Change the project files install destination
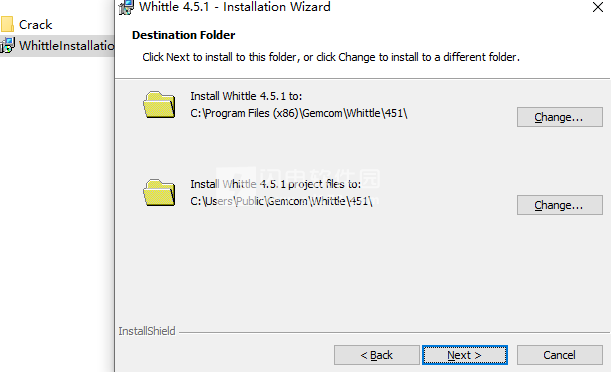 pyautogui.click(x=560, y=205)
